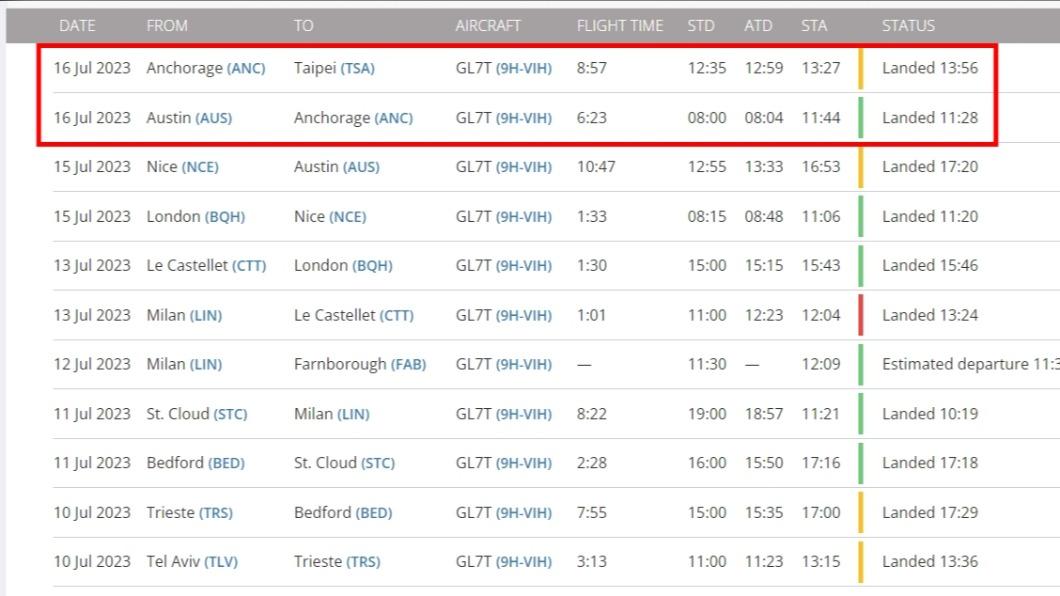The image size is (1060, 596).
Task: Select the 'Landed 17:18' status text
Action: (930, 462)
